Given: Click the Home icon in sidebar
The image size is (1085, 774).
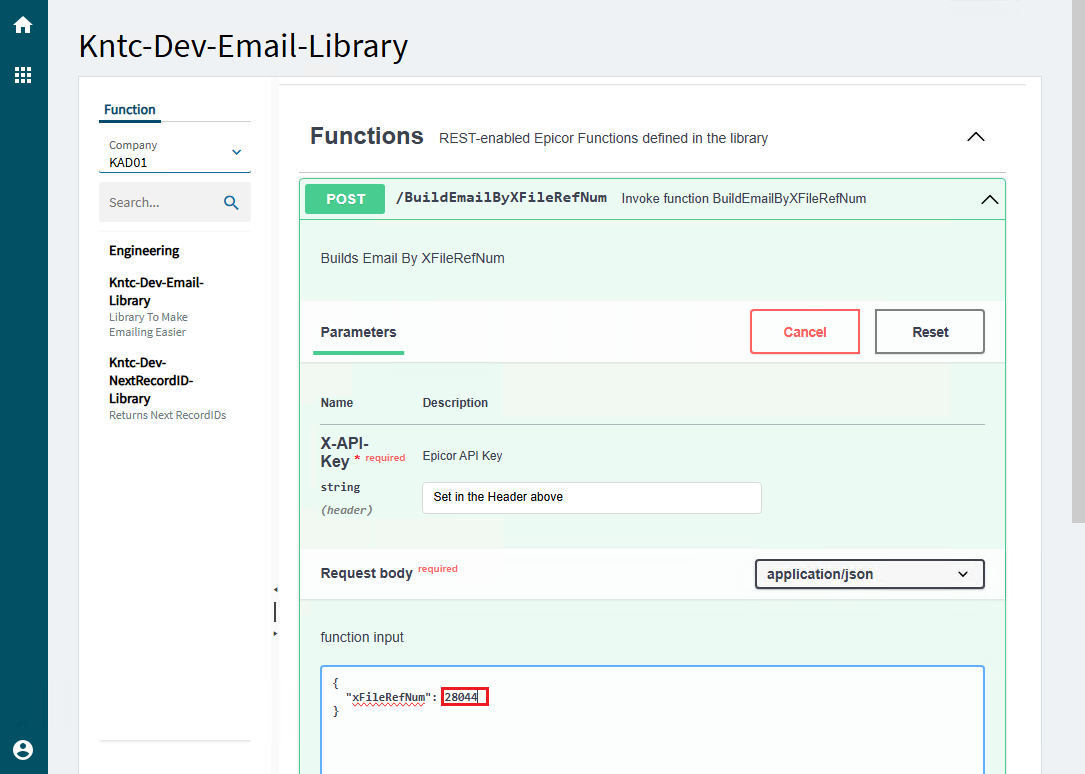Looking at the screenshot, I should pyautogui.click(x=23, y=25).
